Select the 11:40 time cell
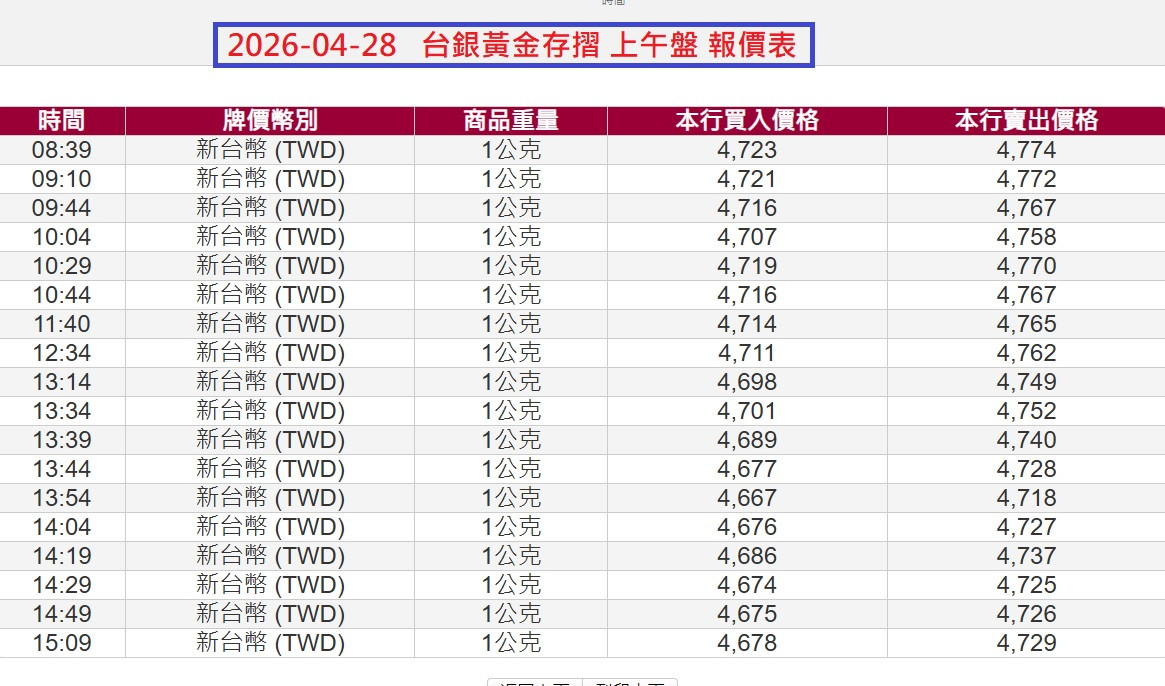Viewport: 1165px width, 686px height. tap(62, 324)
